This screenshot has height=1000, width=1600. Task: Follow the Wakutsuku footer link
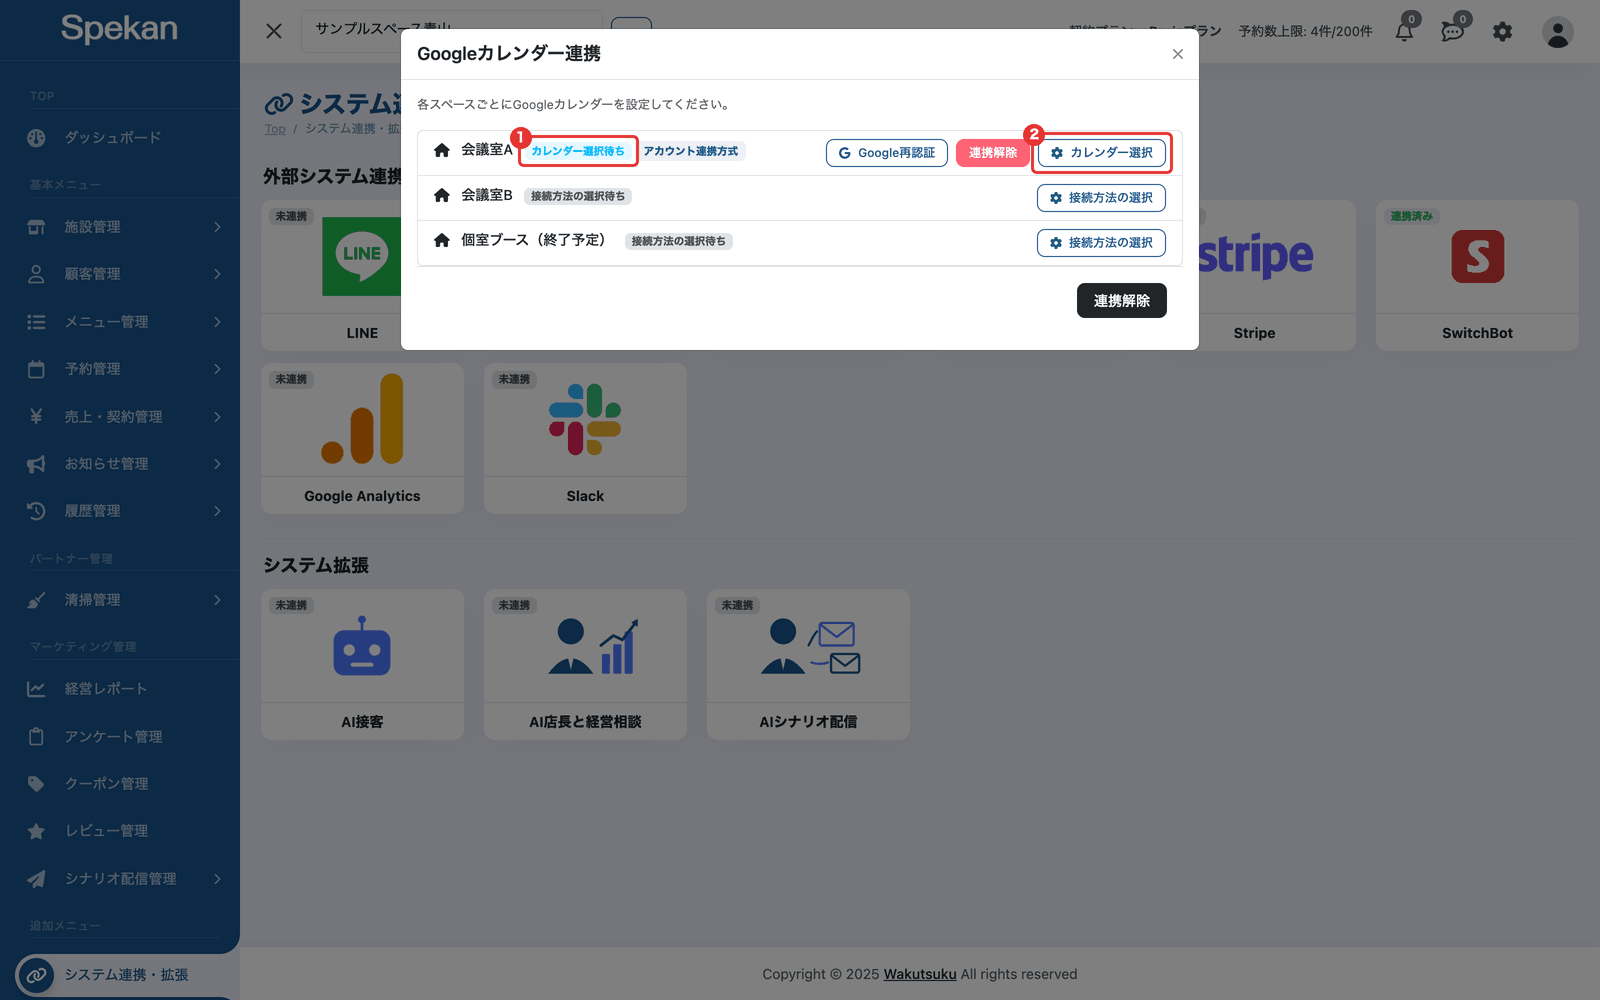[x=920, y=974]
